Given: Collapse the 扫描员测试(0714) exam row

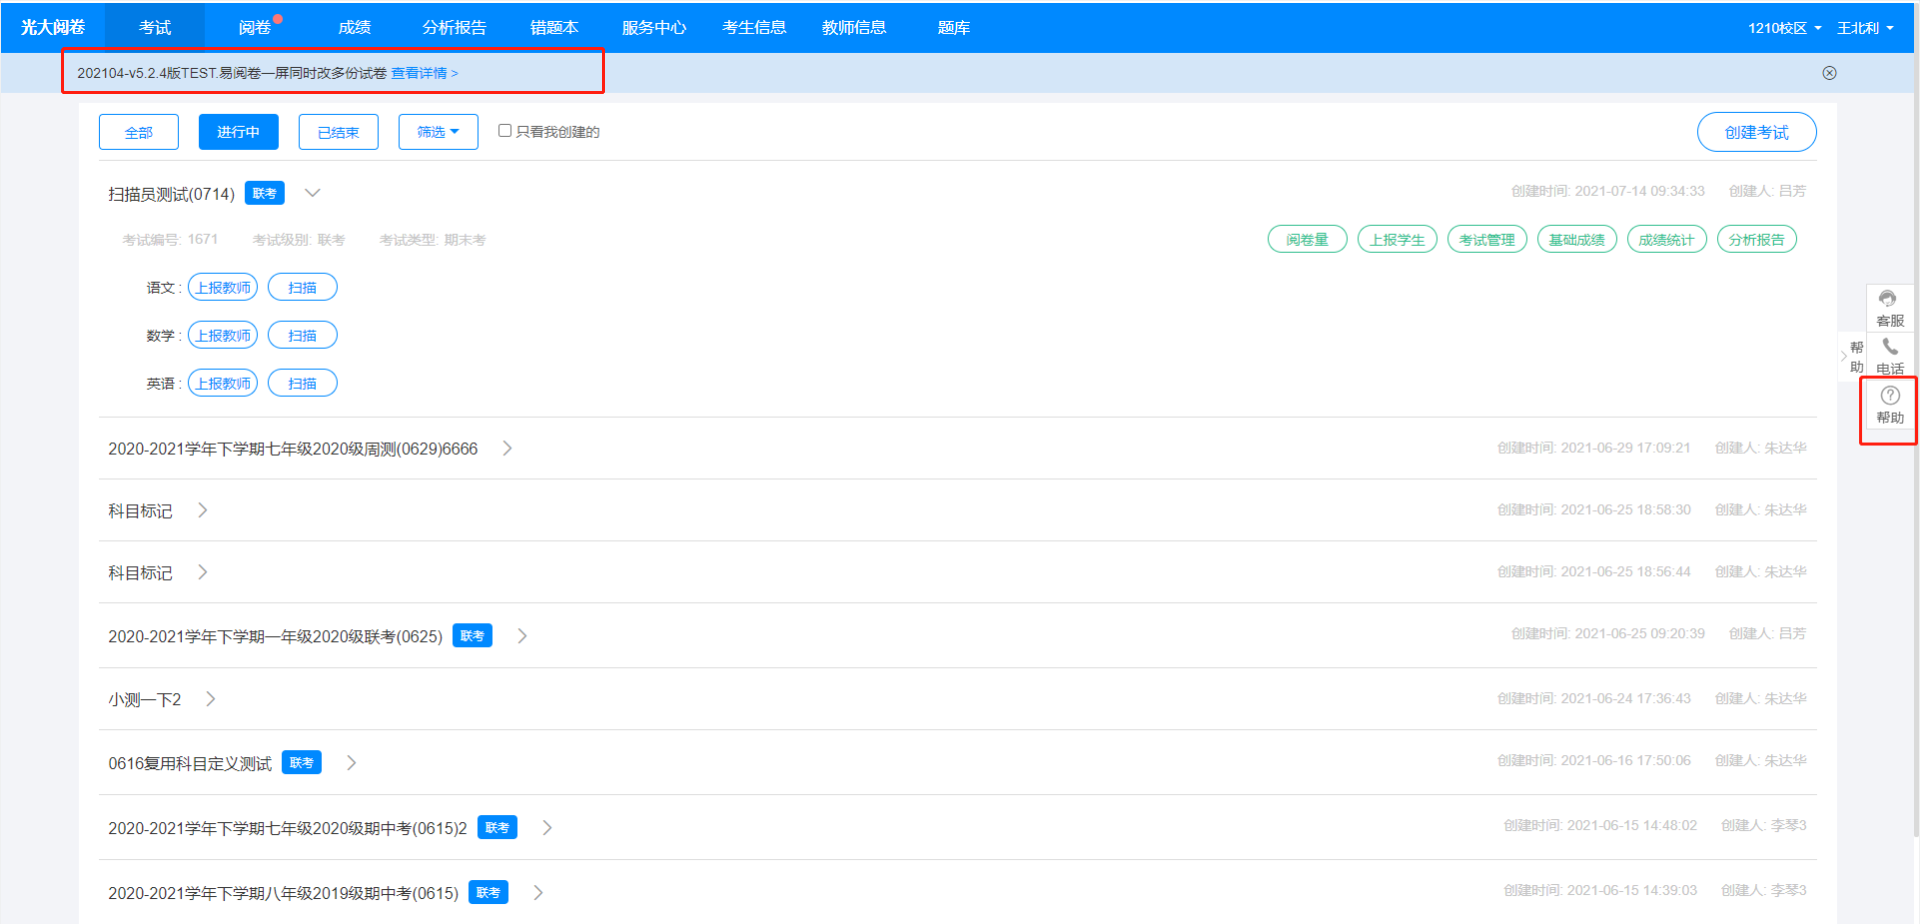Looking at the screenshot, I should [x=312, y=193].
